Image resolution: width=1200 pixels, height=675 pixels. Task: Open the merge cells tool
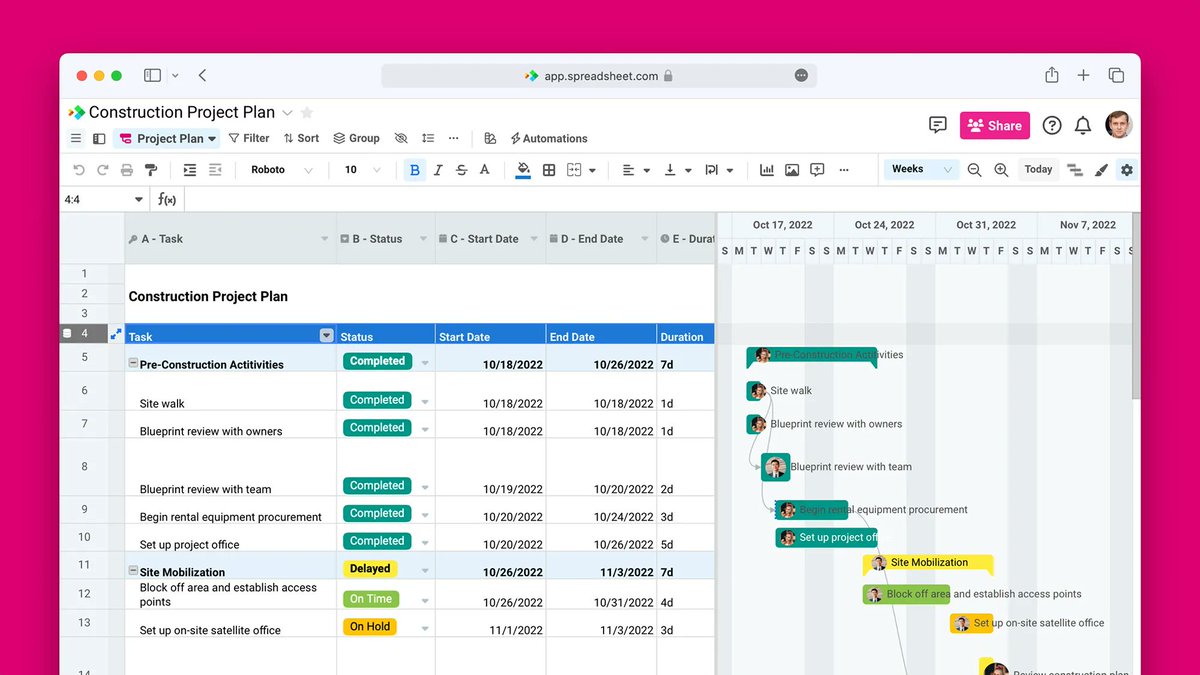pyautogui.click(x=576, y=170)
